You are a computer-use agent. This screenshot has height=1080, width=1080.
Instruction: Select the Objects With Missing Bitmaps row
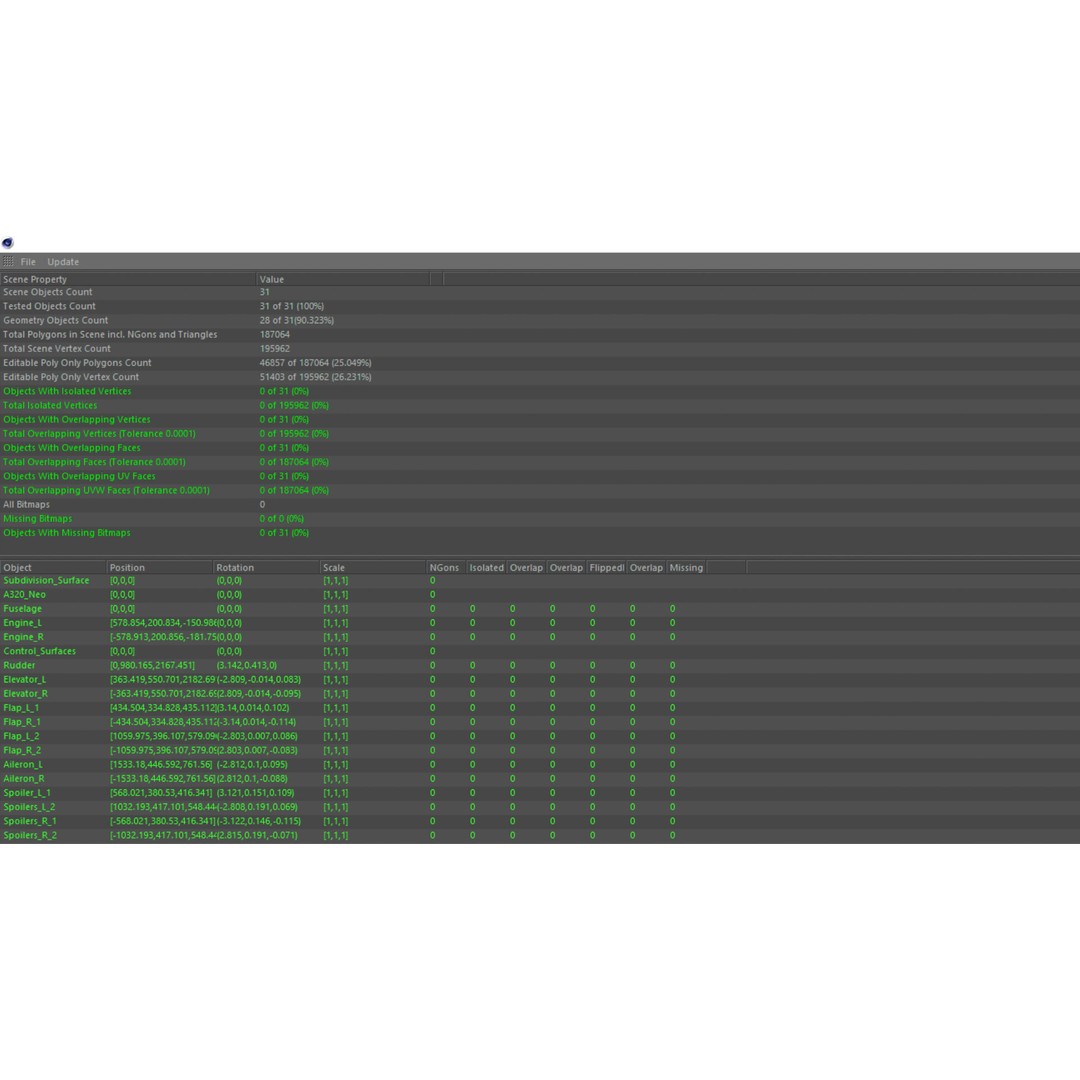[540, 532]
